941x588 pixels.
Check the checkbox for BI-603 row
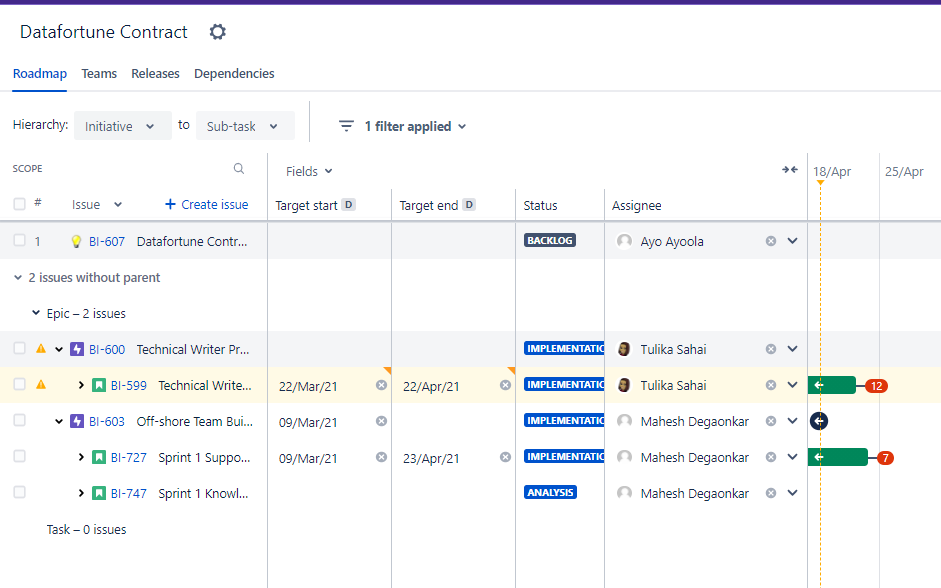click(x=19, y=420)
